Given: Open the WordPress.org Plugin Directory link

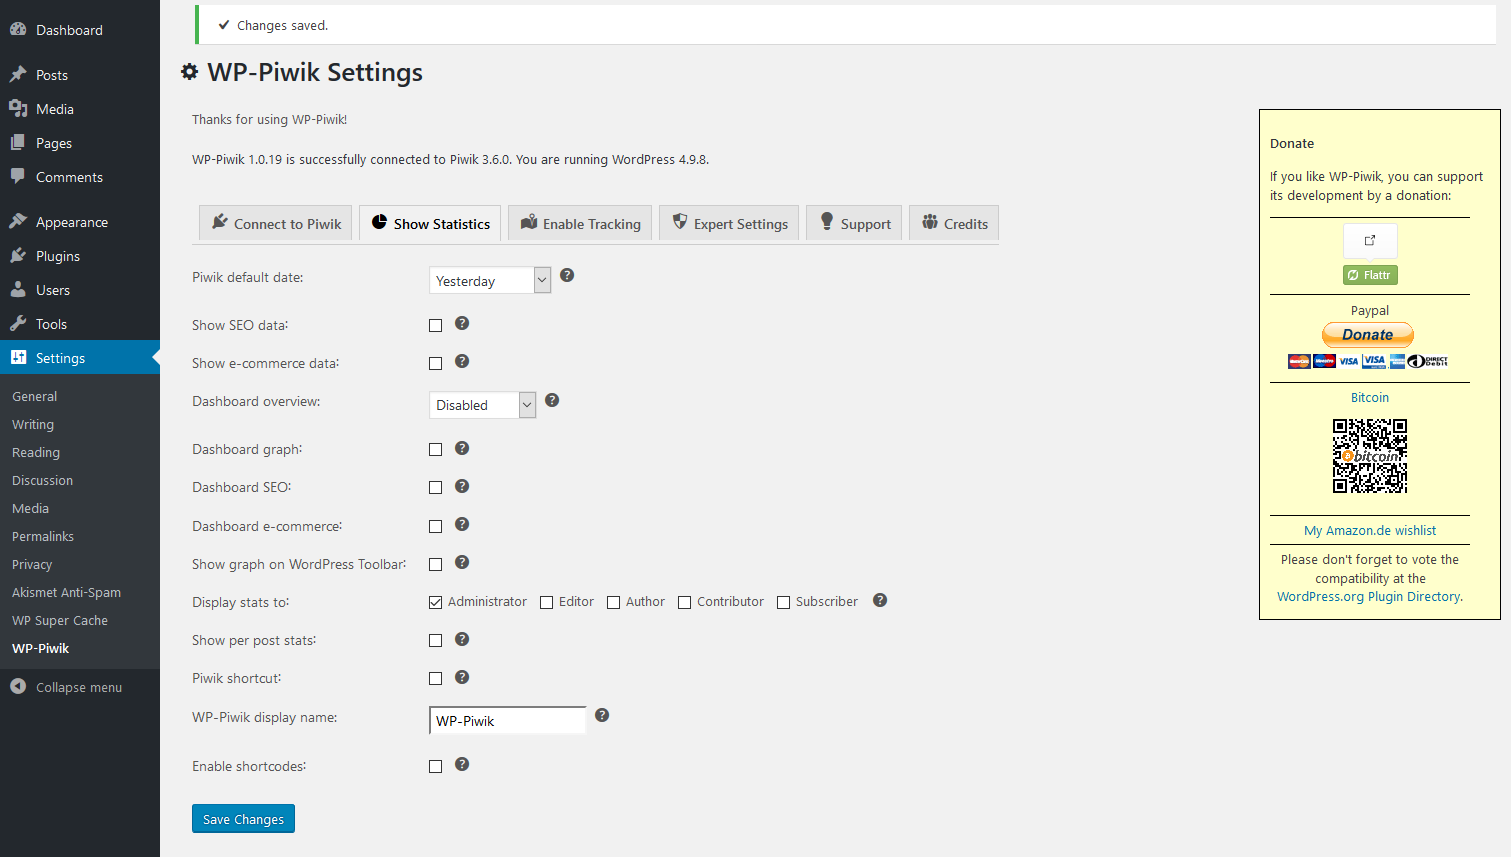Looking at the screenshot, I should 1369,597.
